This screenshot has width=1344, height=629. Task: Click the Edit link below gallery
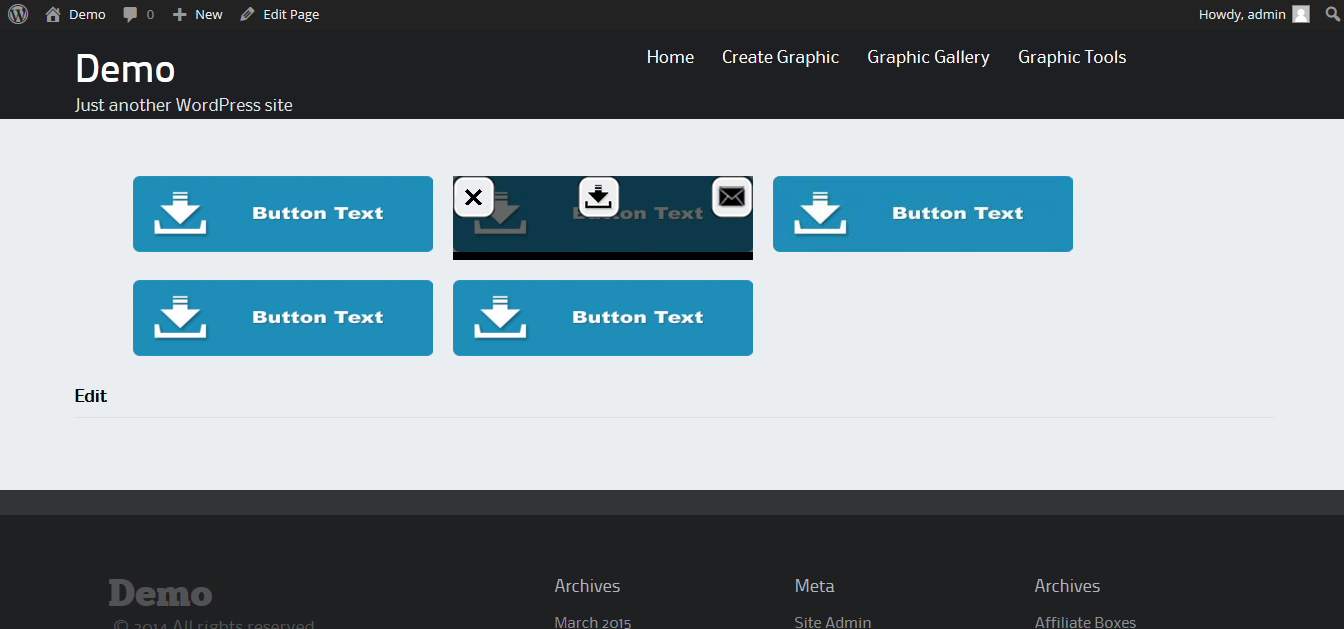click(91, 396)
